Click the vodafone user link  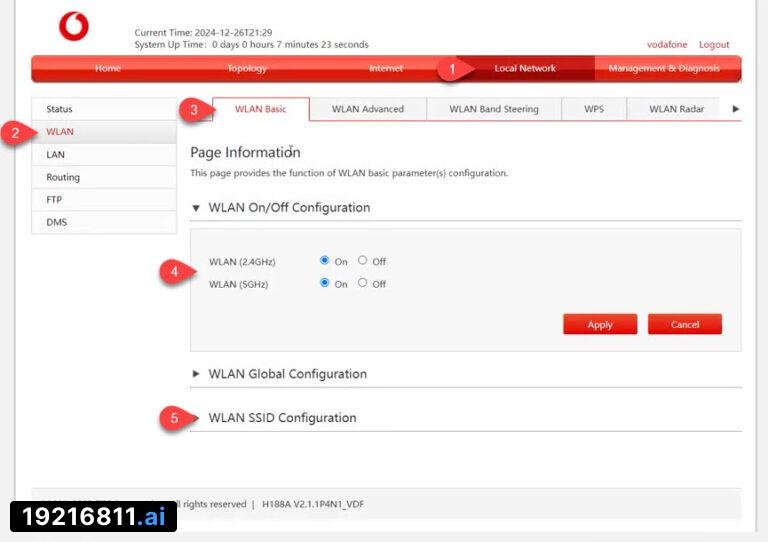point(667,45)
